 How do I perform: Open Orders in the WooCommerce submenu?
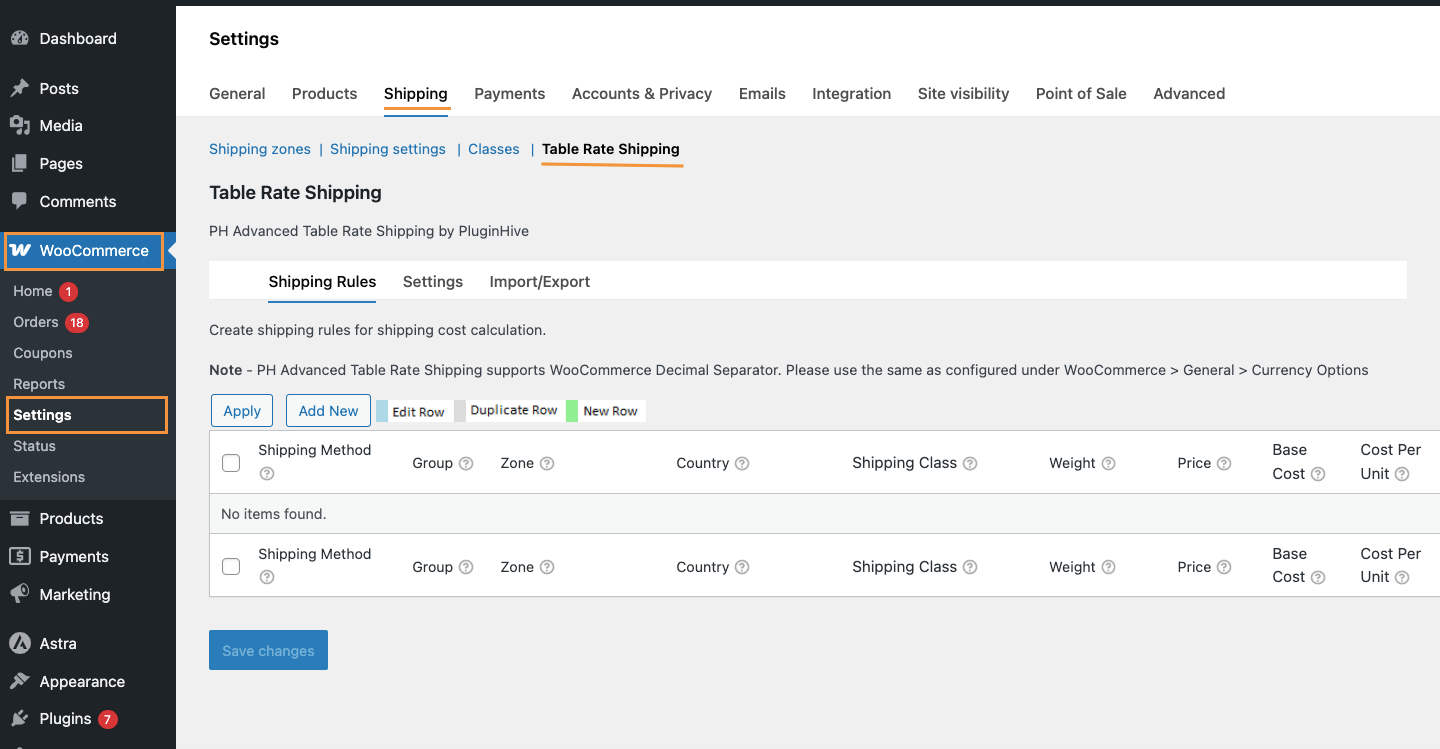point(36,322)
